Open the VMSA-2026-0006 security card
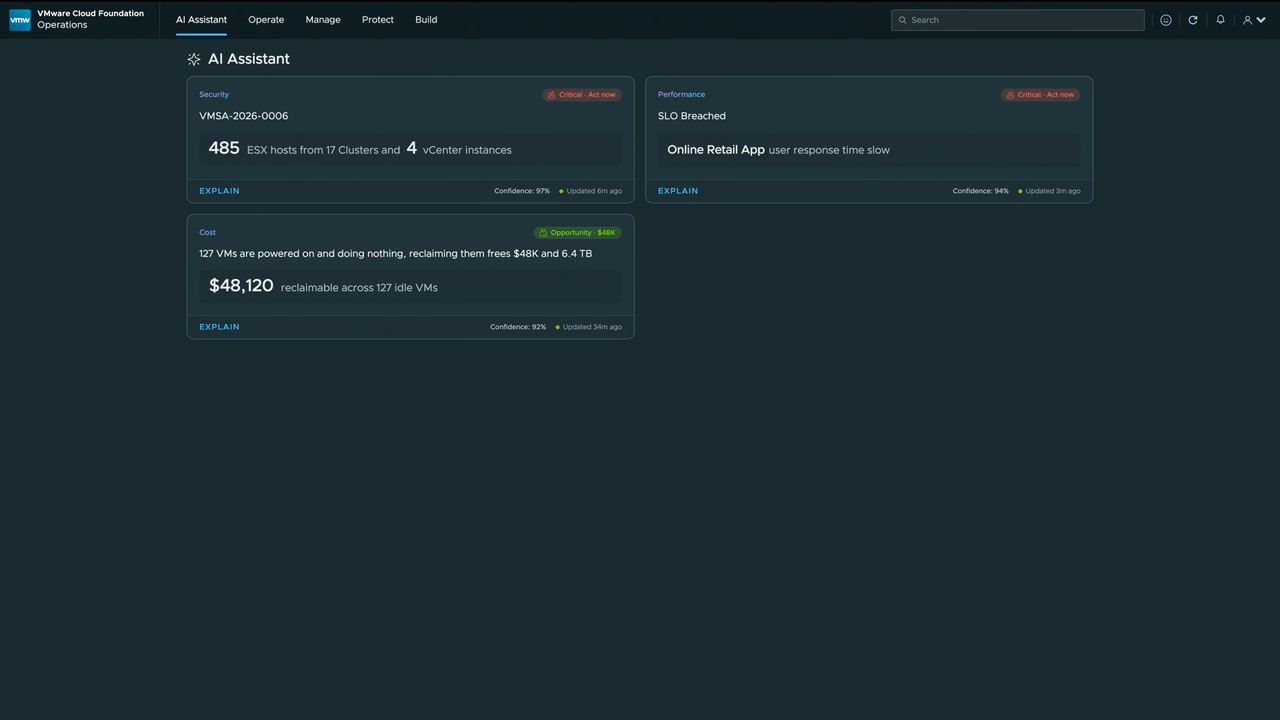1280x720 pixels. pyautogui.click(x=410, y=140)
